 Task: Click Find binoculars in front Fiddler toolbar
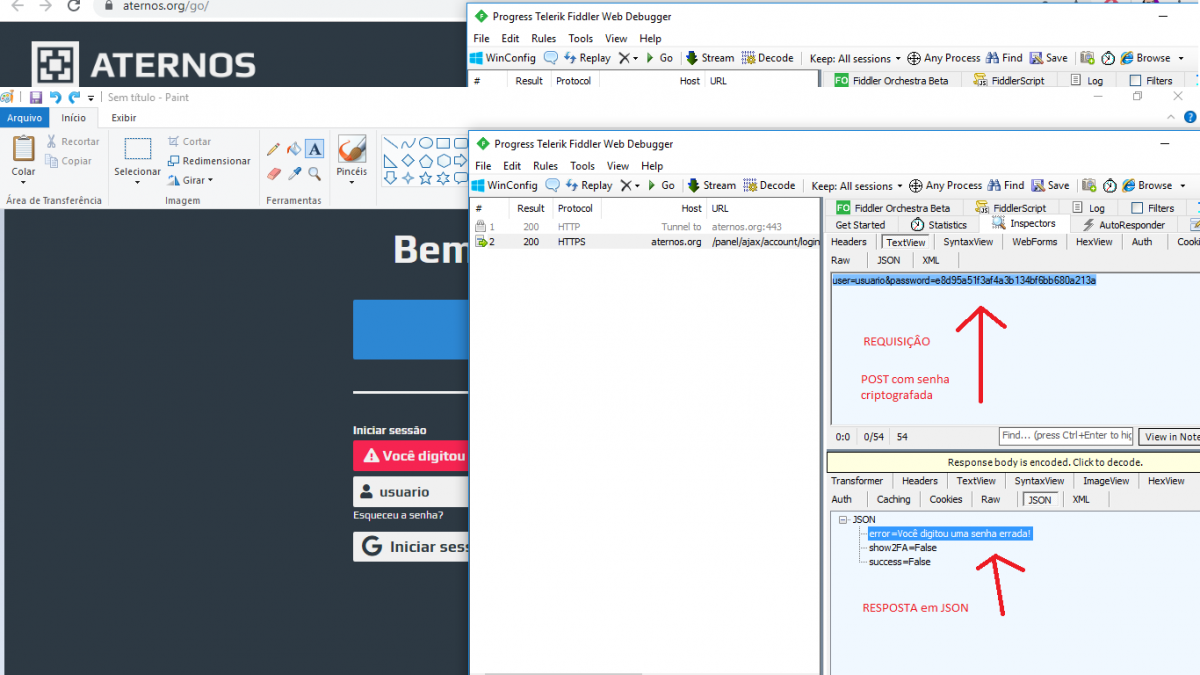(x=1005, y=185)
